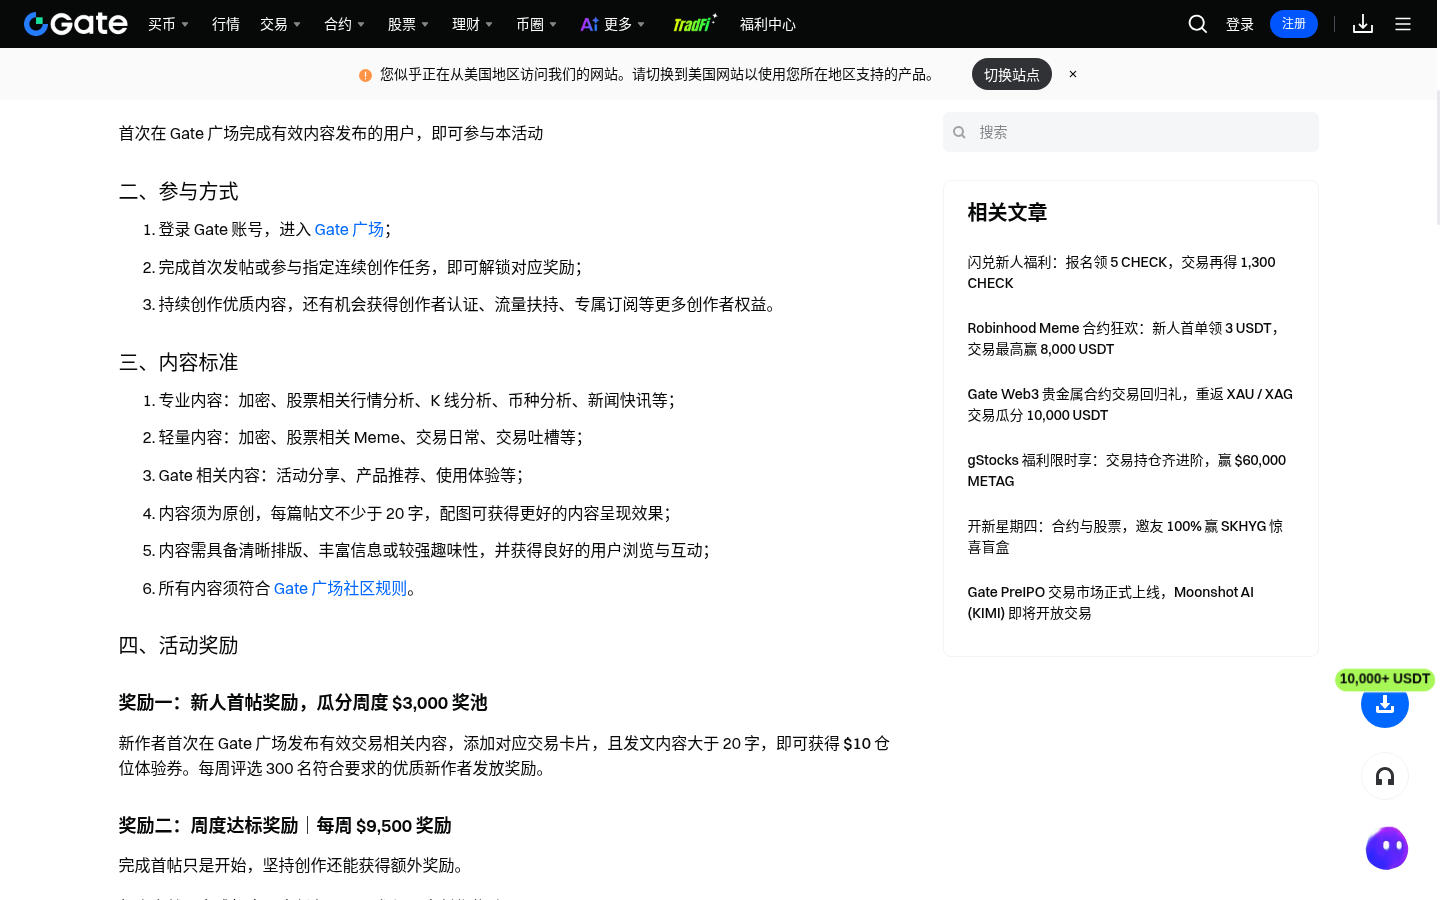Expand the 币圈 dropdown menu
The height and width of the screenshot is (900, 1440).
click(536, 24)
